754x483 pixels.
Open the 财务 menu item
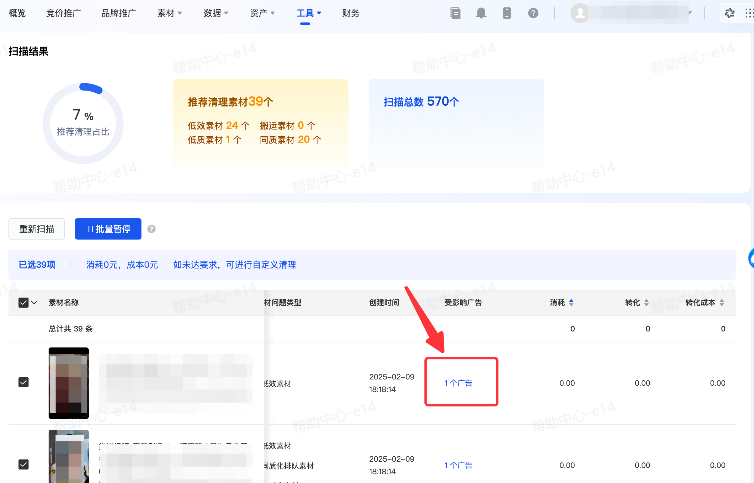coord(351,13)
